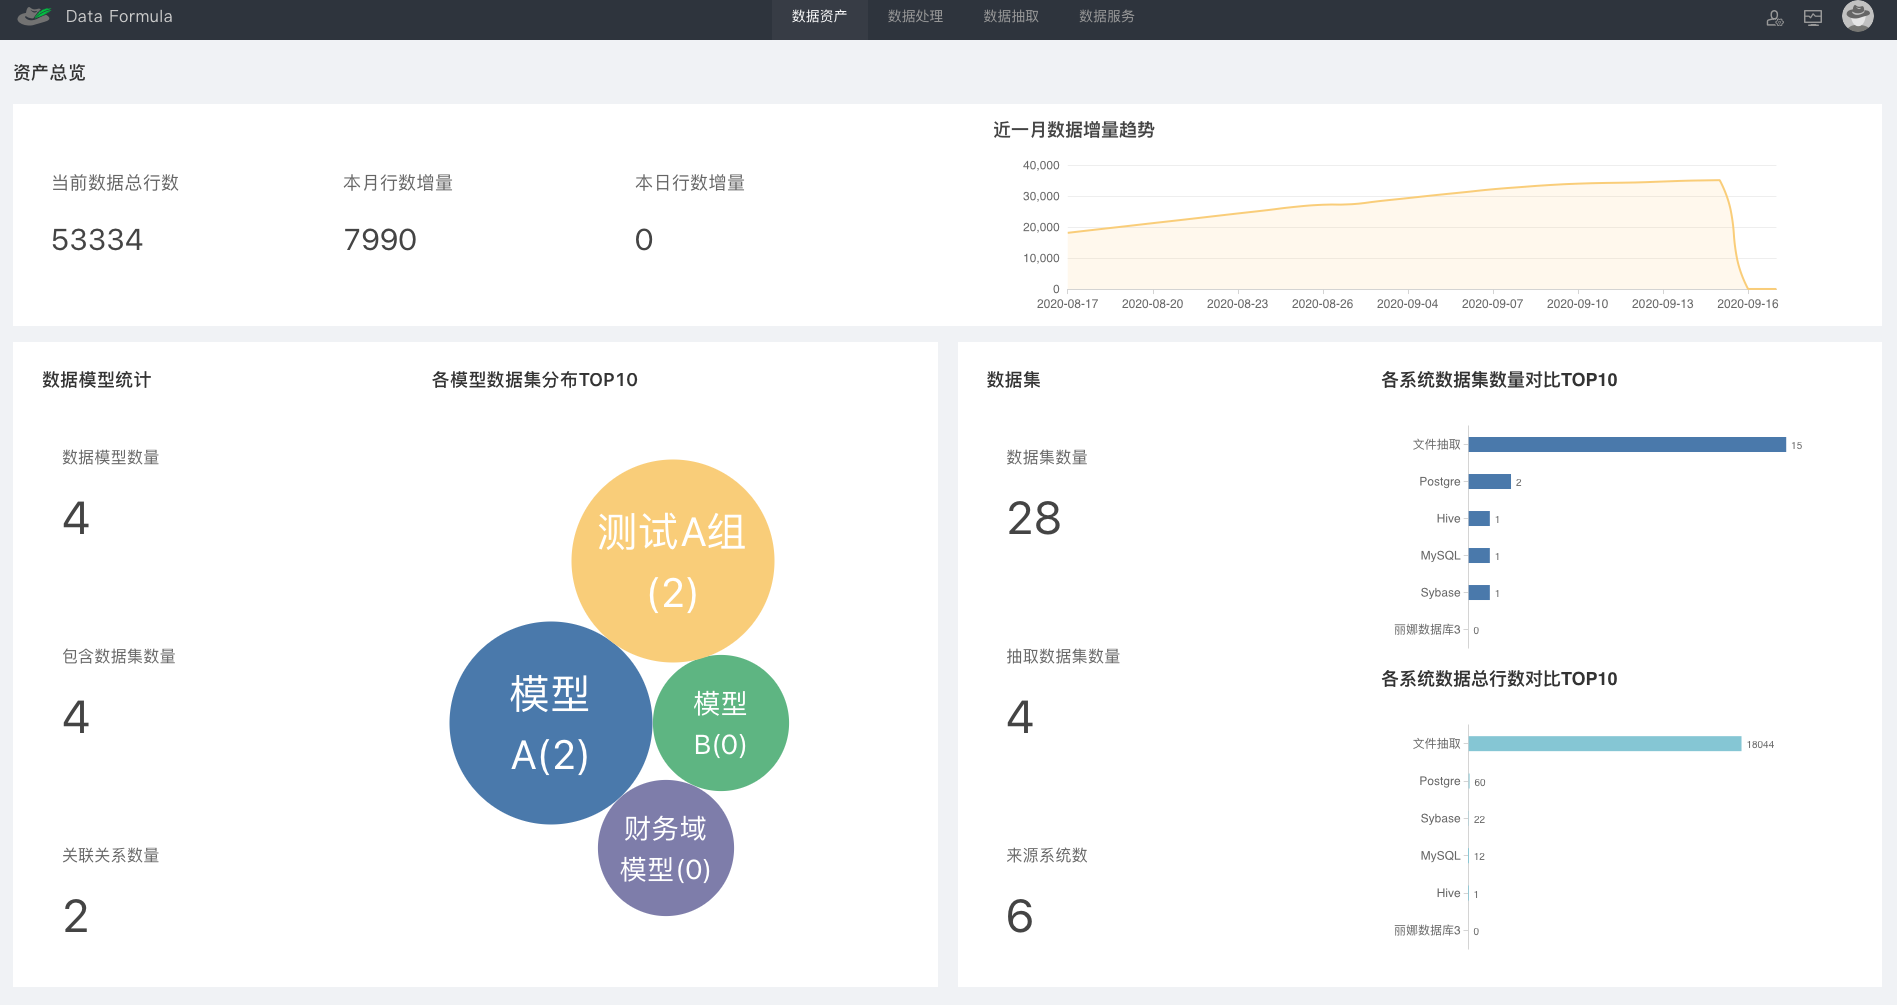Click the 各模型数据集分布TOP10 heading
The image size is (1897, 1005).
535,380
